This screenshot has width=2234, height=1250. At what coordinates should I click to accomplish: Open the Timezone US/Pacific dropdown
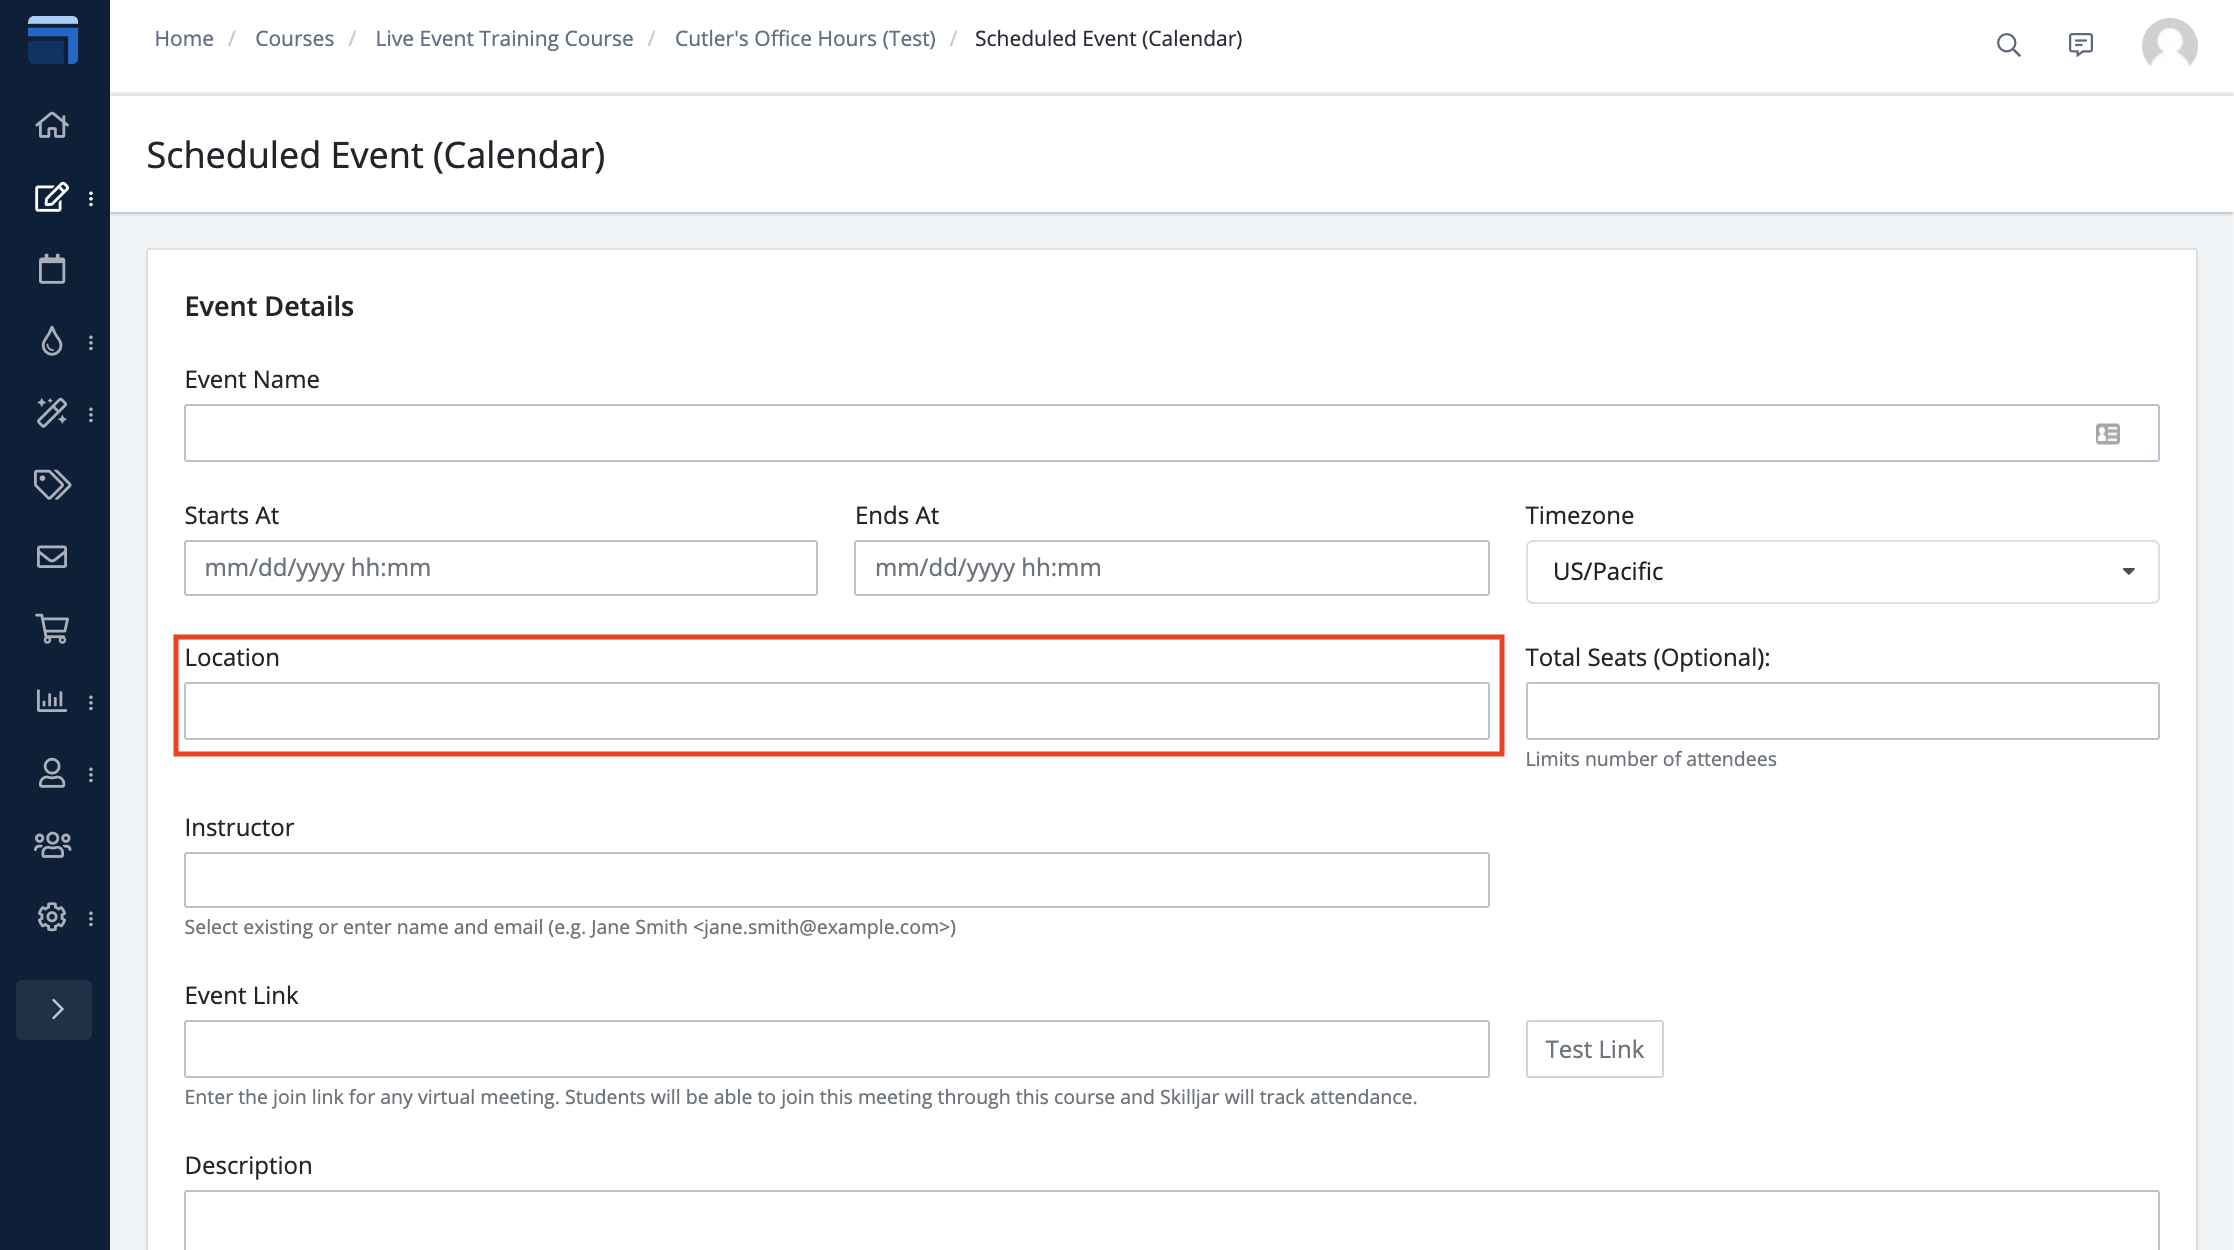[1842, 572]
